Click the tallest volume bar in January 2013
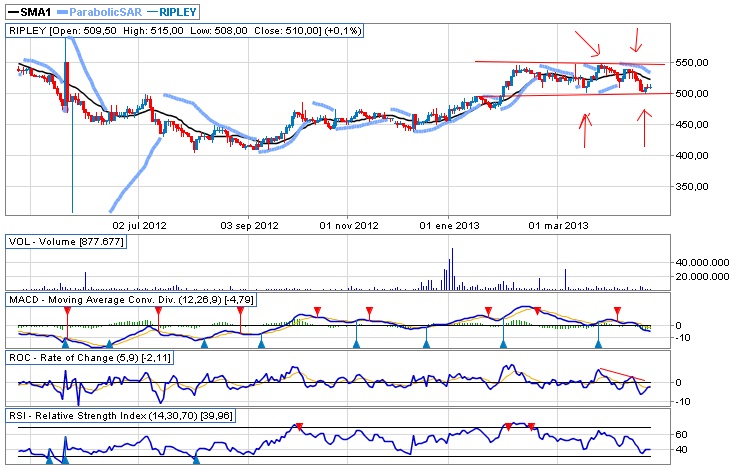This screenshot has height=470, width=745. pos(452,269)
